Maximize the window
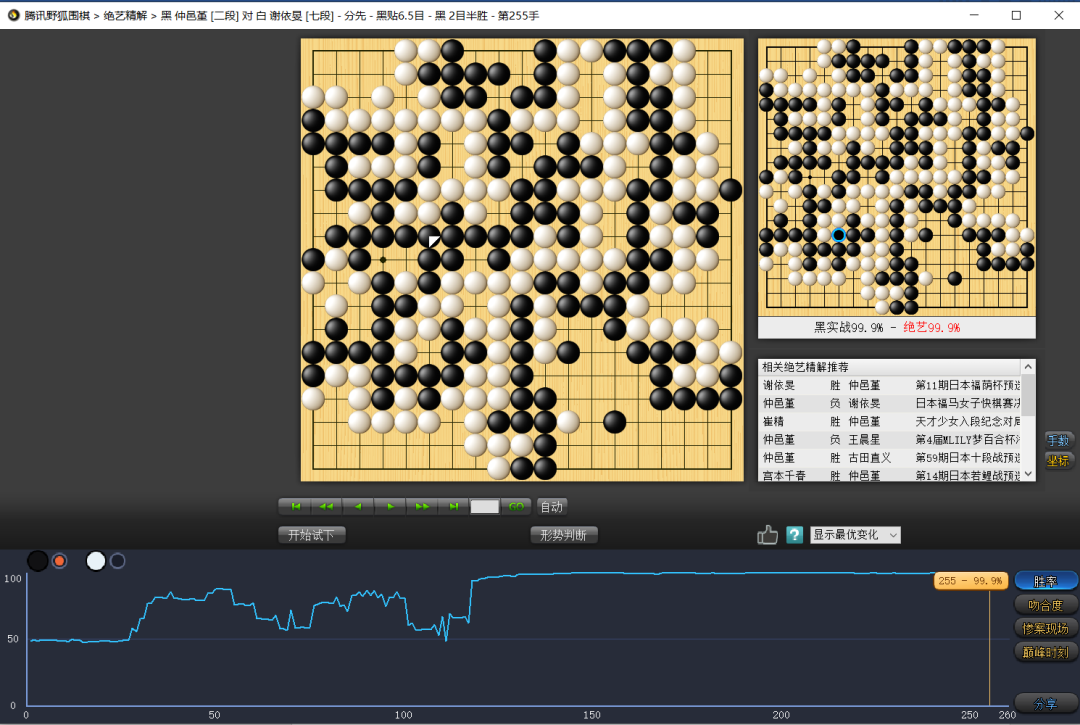1080x725 pixels. 1016,15
